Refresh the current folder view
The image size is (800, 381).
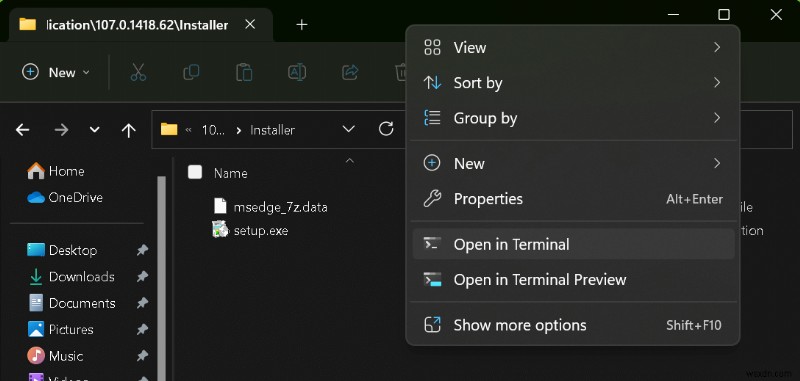(x=386, y=129)
